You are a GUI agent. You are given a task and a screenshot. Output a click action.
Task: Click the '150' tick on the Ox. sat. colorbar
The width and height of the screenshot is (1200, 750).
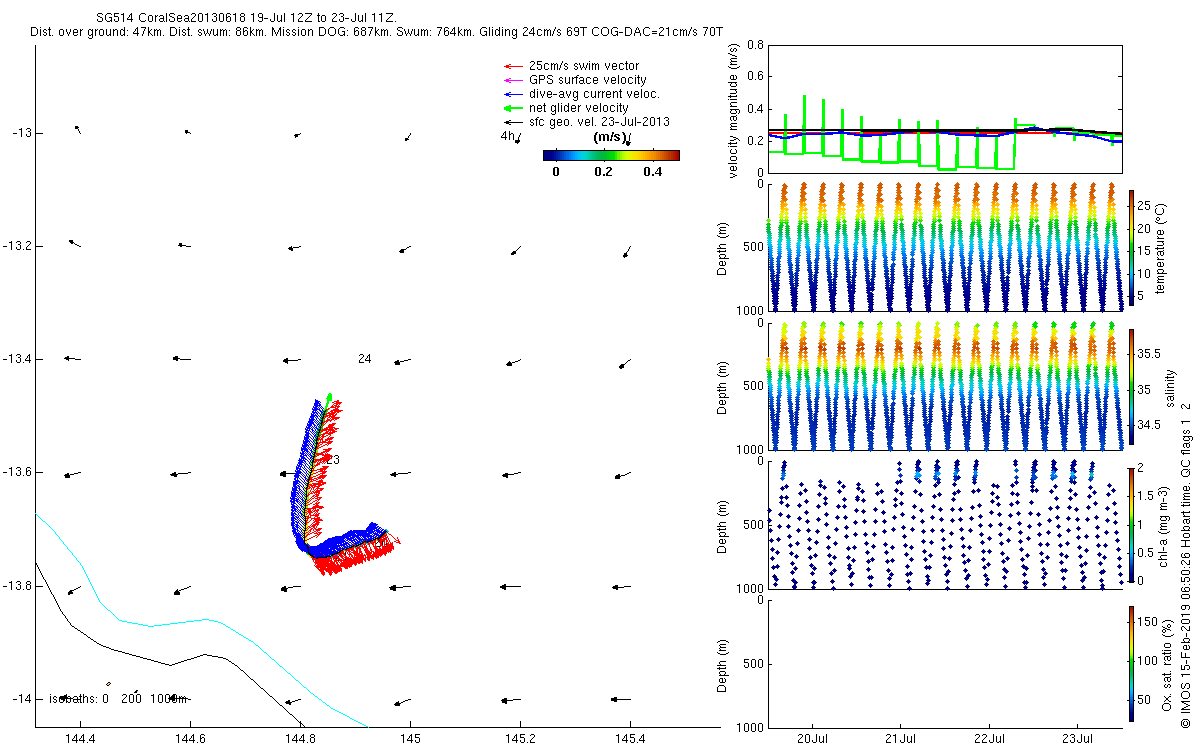(x=1147, y=621)
